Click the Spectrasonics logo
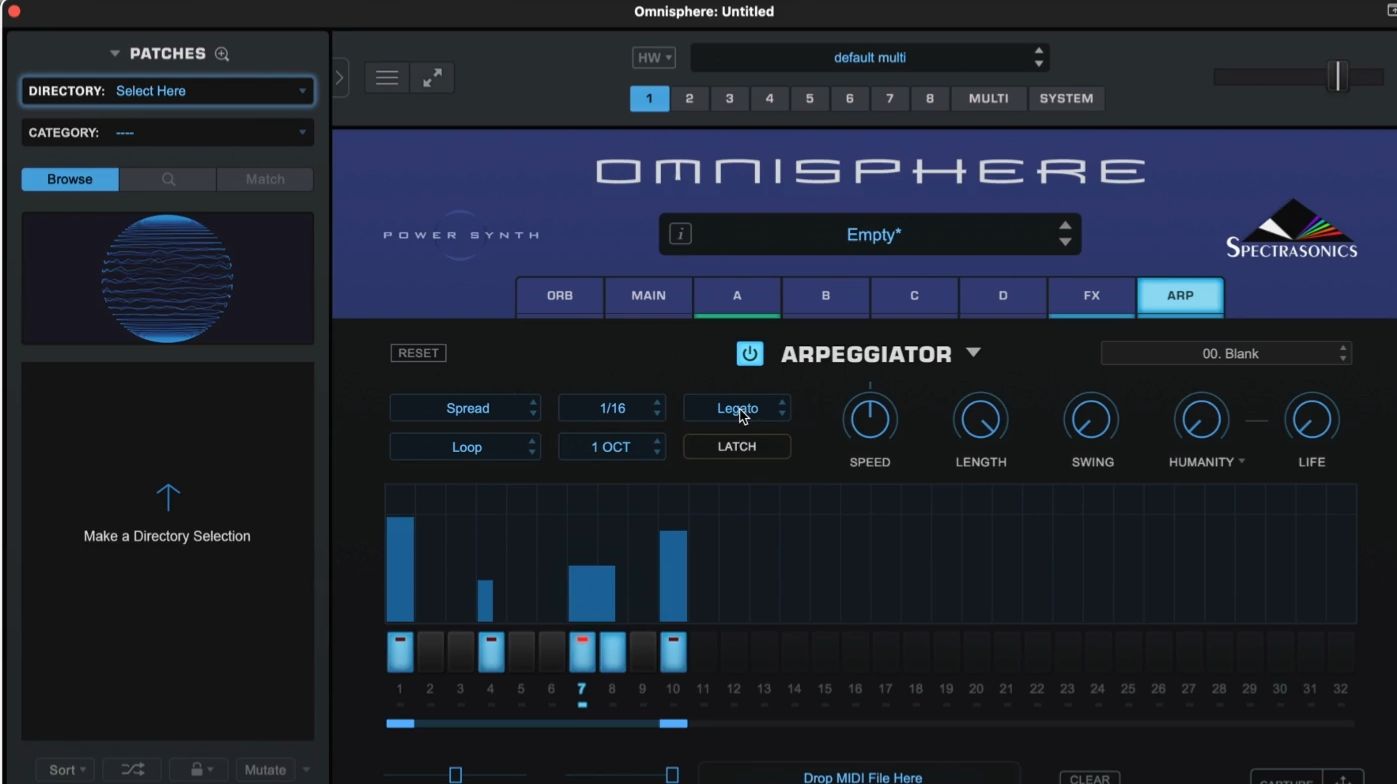The width and height of the screenshot is (1397, 784). (x=1292, y=229)
